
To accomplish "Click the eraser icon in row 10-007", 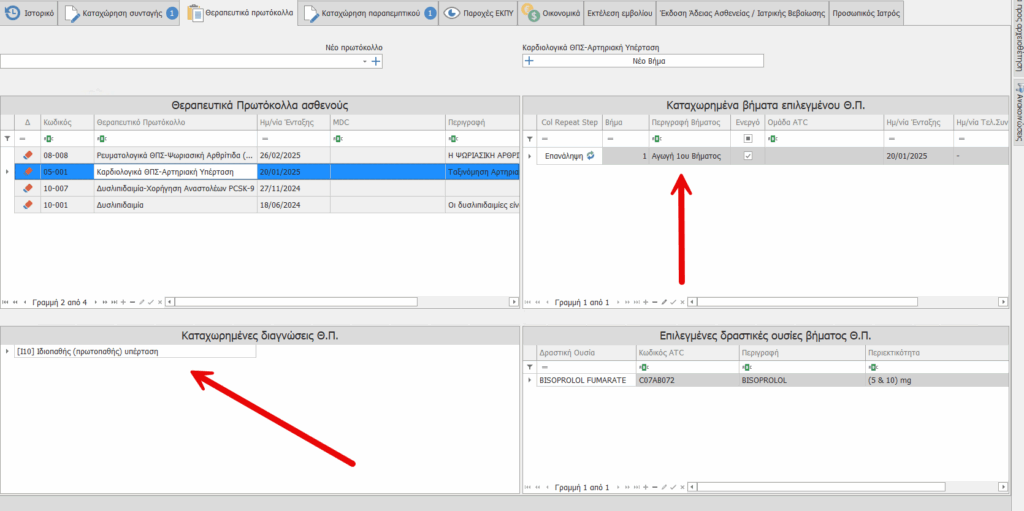I will [x=28, y=188].
